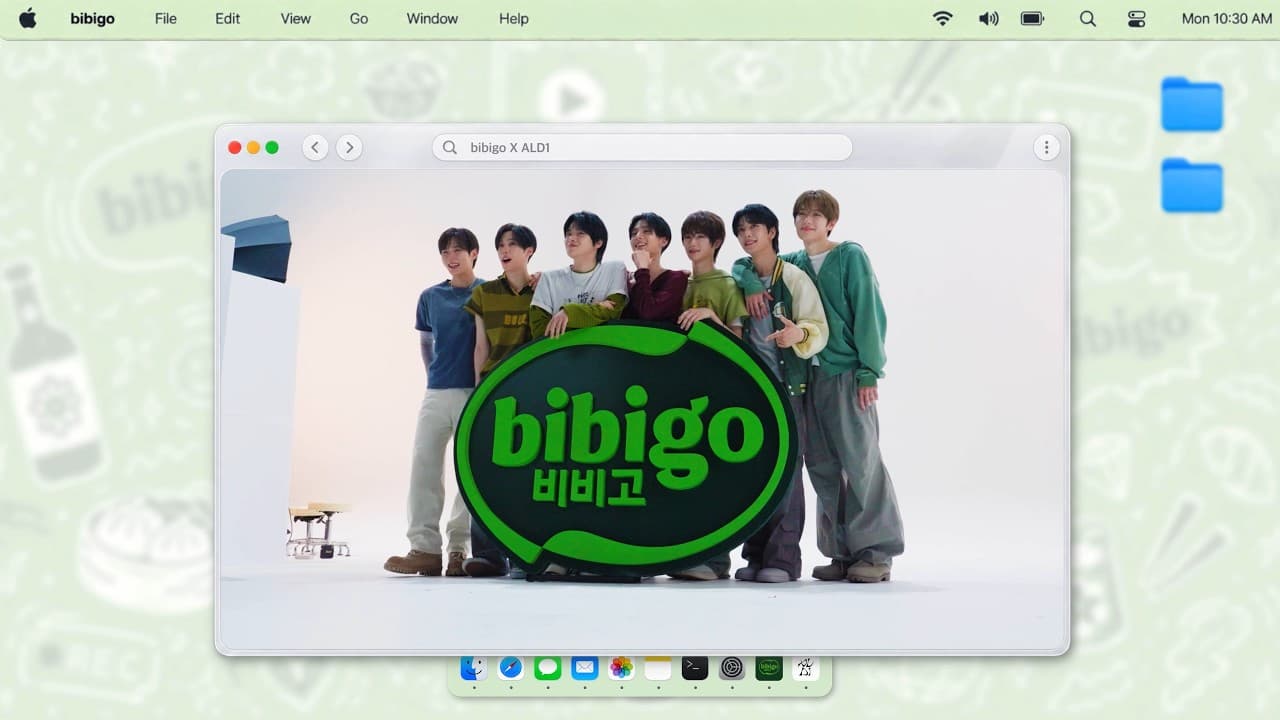Open Spotlight search in menu bar
The image size is (1280, 720).
pos(1088,18)
